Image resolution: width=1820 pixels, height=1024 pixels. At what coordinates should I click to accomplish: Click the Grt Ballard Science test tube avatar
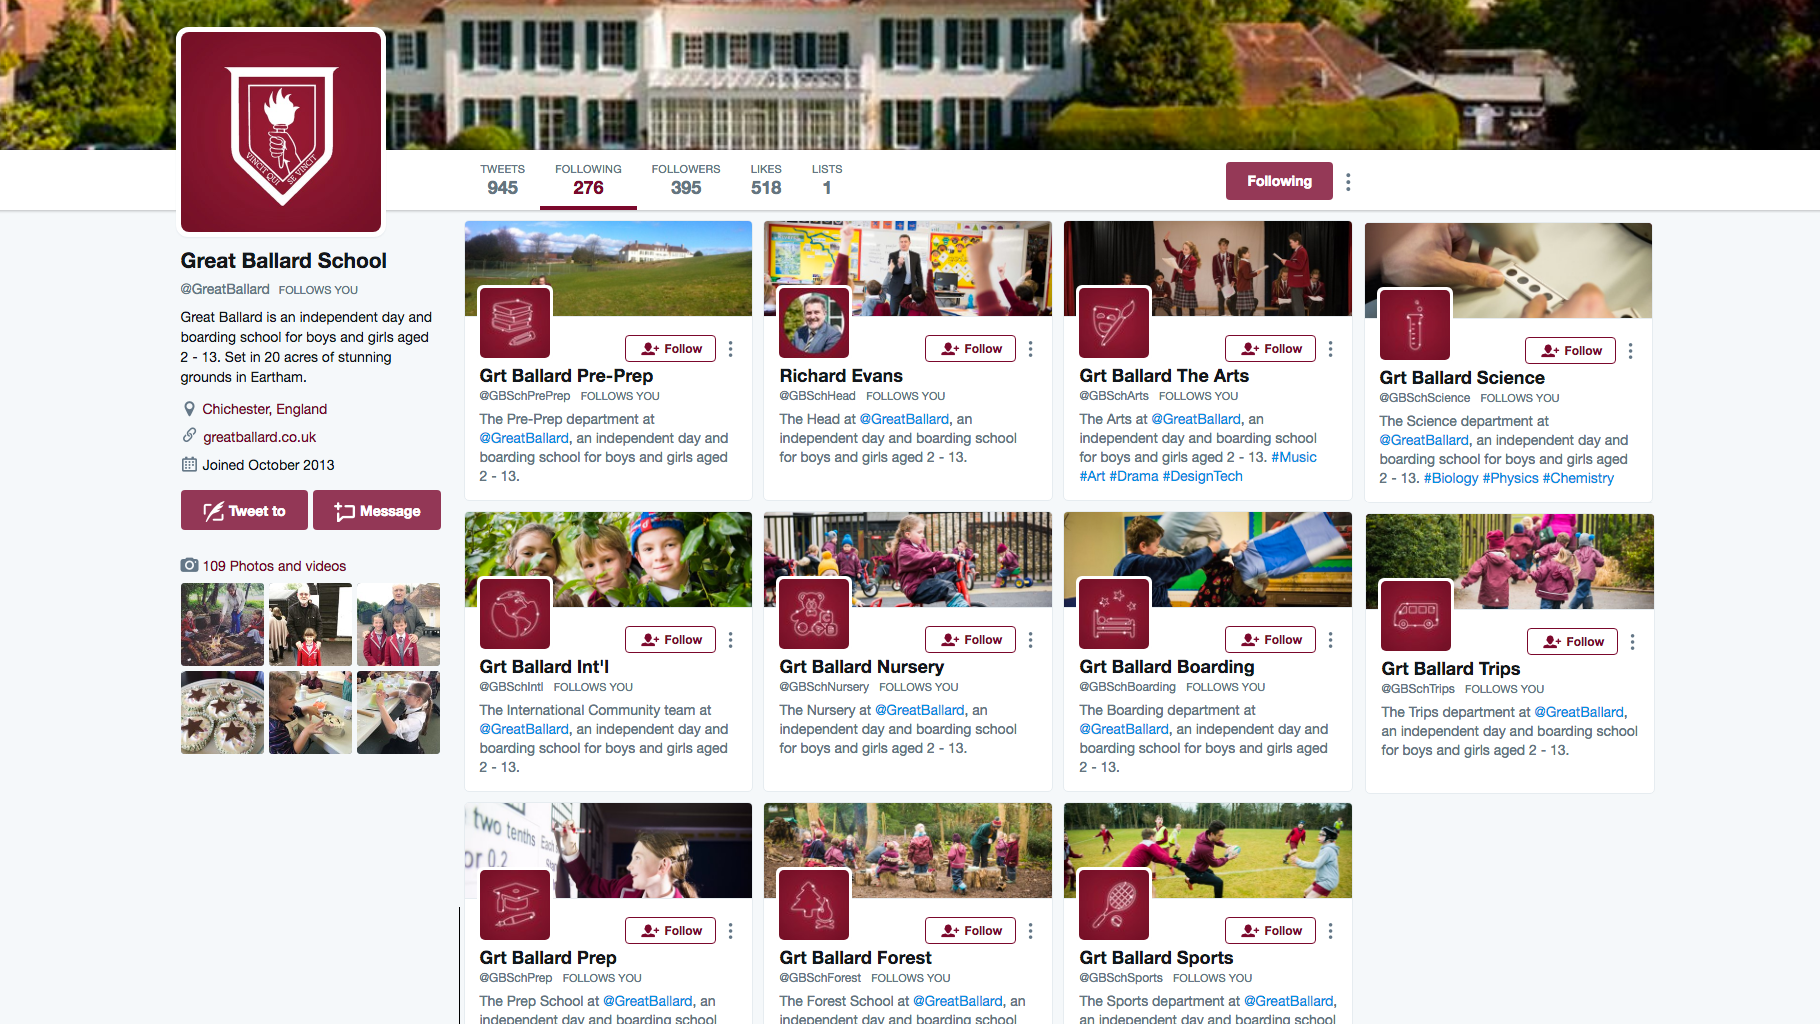[x=1414, y=324]
